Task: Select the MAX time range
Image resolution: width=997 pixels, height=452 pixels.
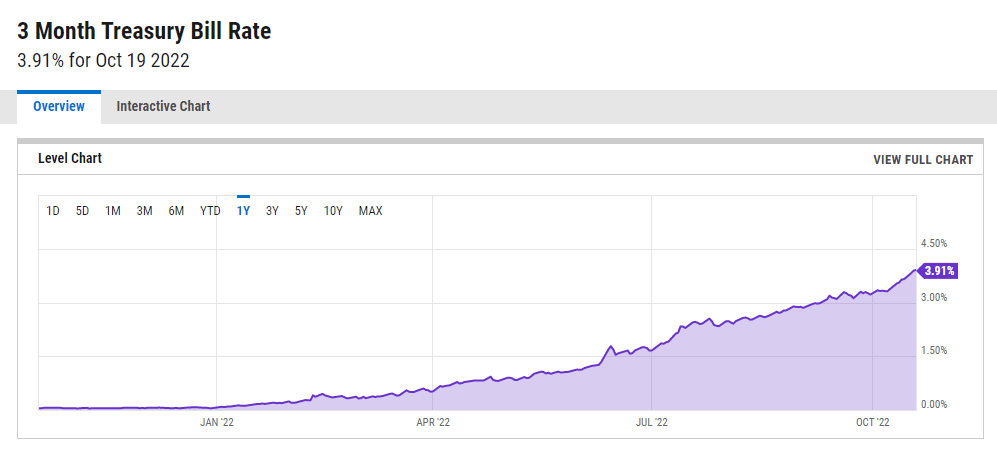Action: pyautogui.click(x=371, y=211)
